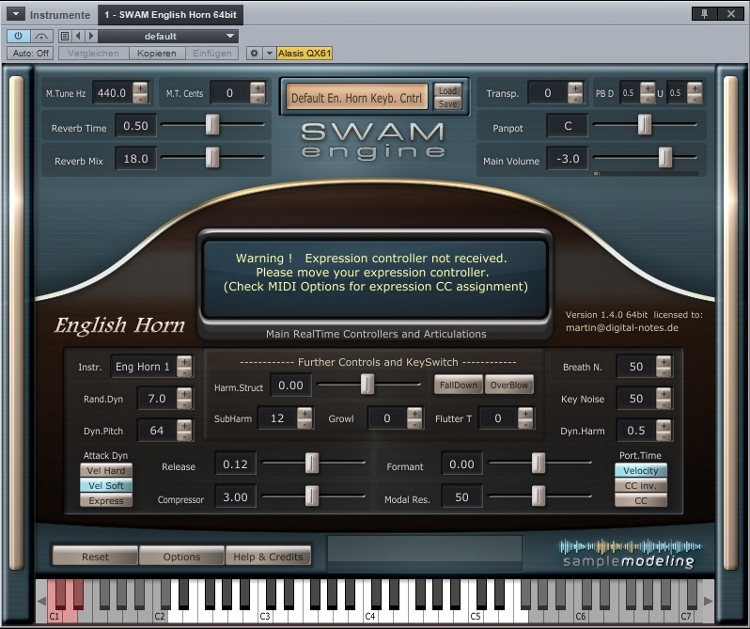Click Einfügen button
Viewport: 750px width, 629px height.
[212, 53]
